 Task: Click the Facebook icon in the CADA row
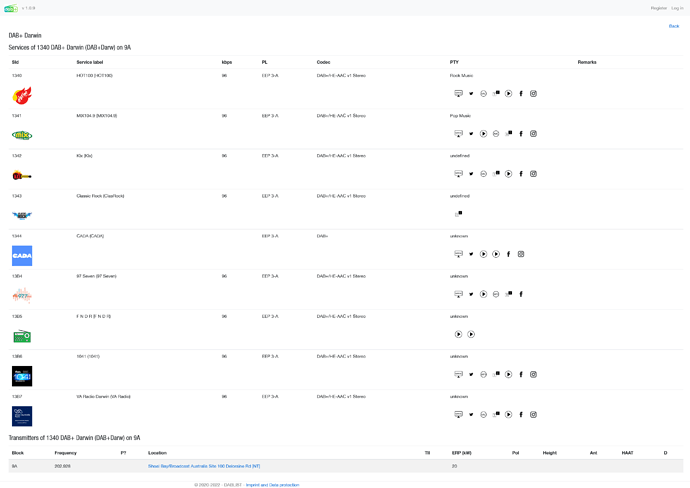pos(508,254)
